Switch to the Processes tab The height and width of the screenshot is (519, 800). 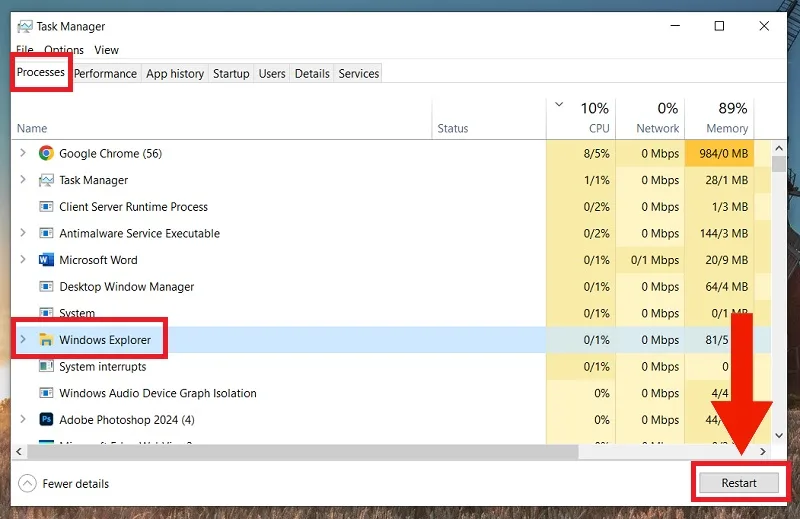[x=41, y=72]
